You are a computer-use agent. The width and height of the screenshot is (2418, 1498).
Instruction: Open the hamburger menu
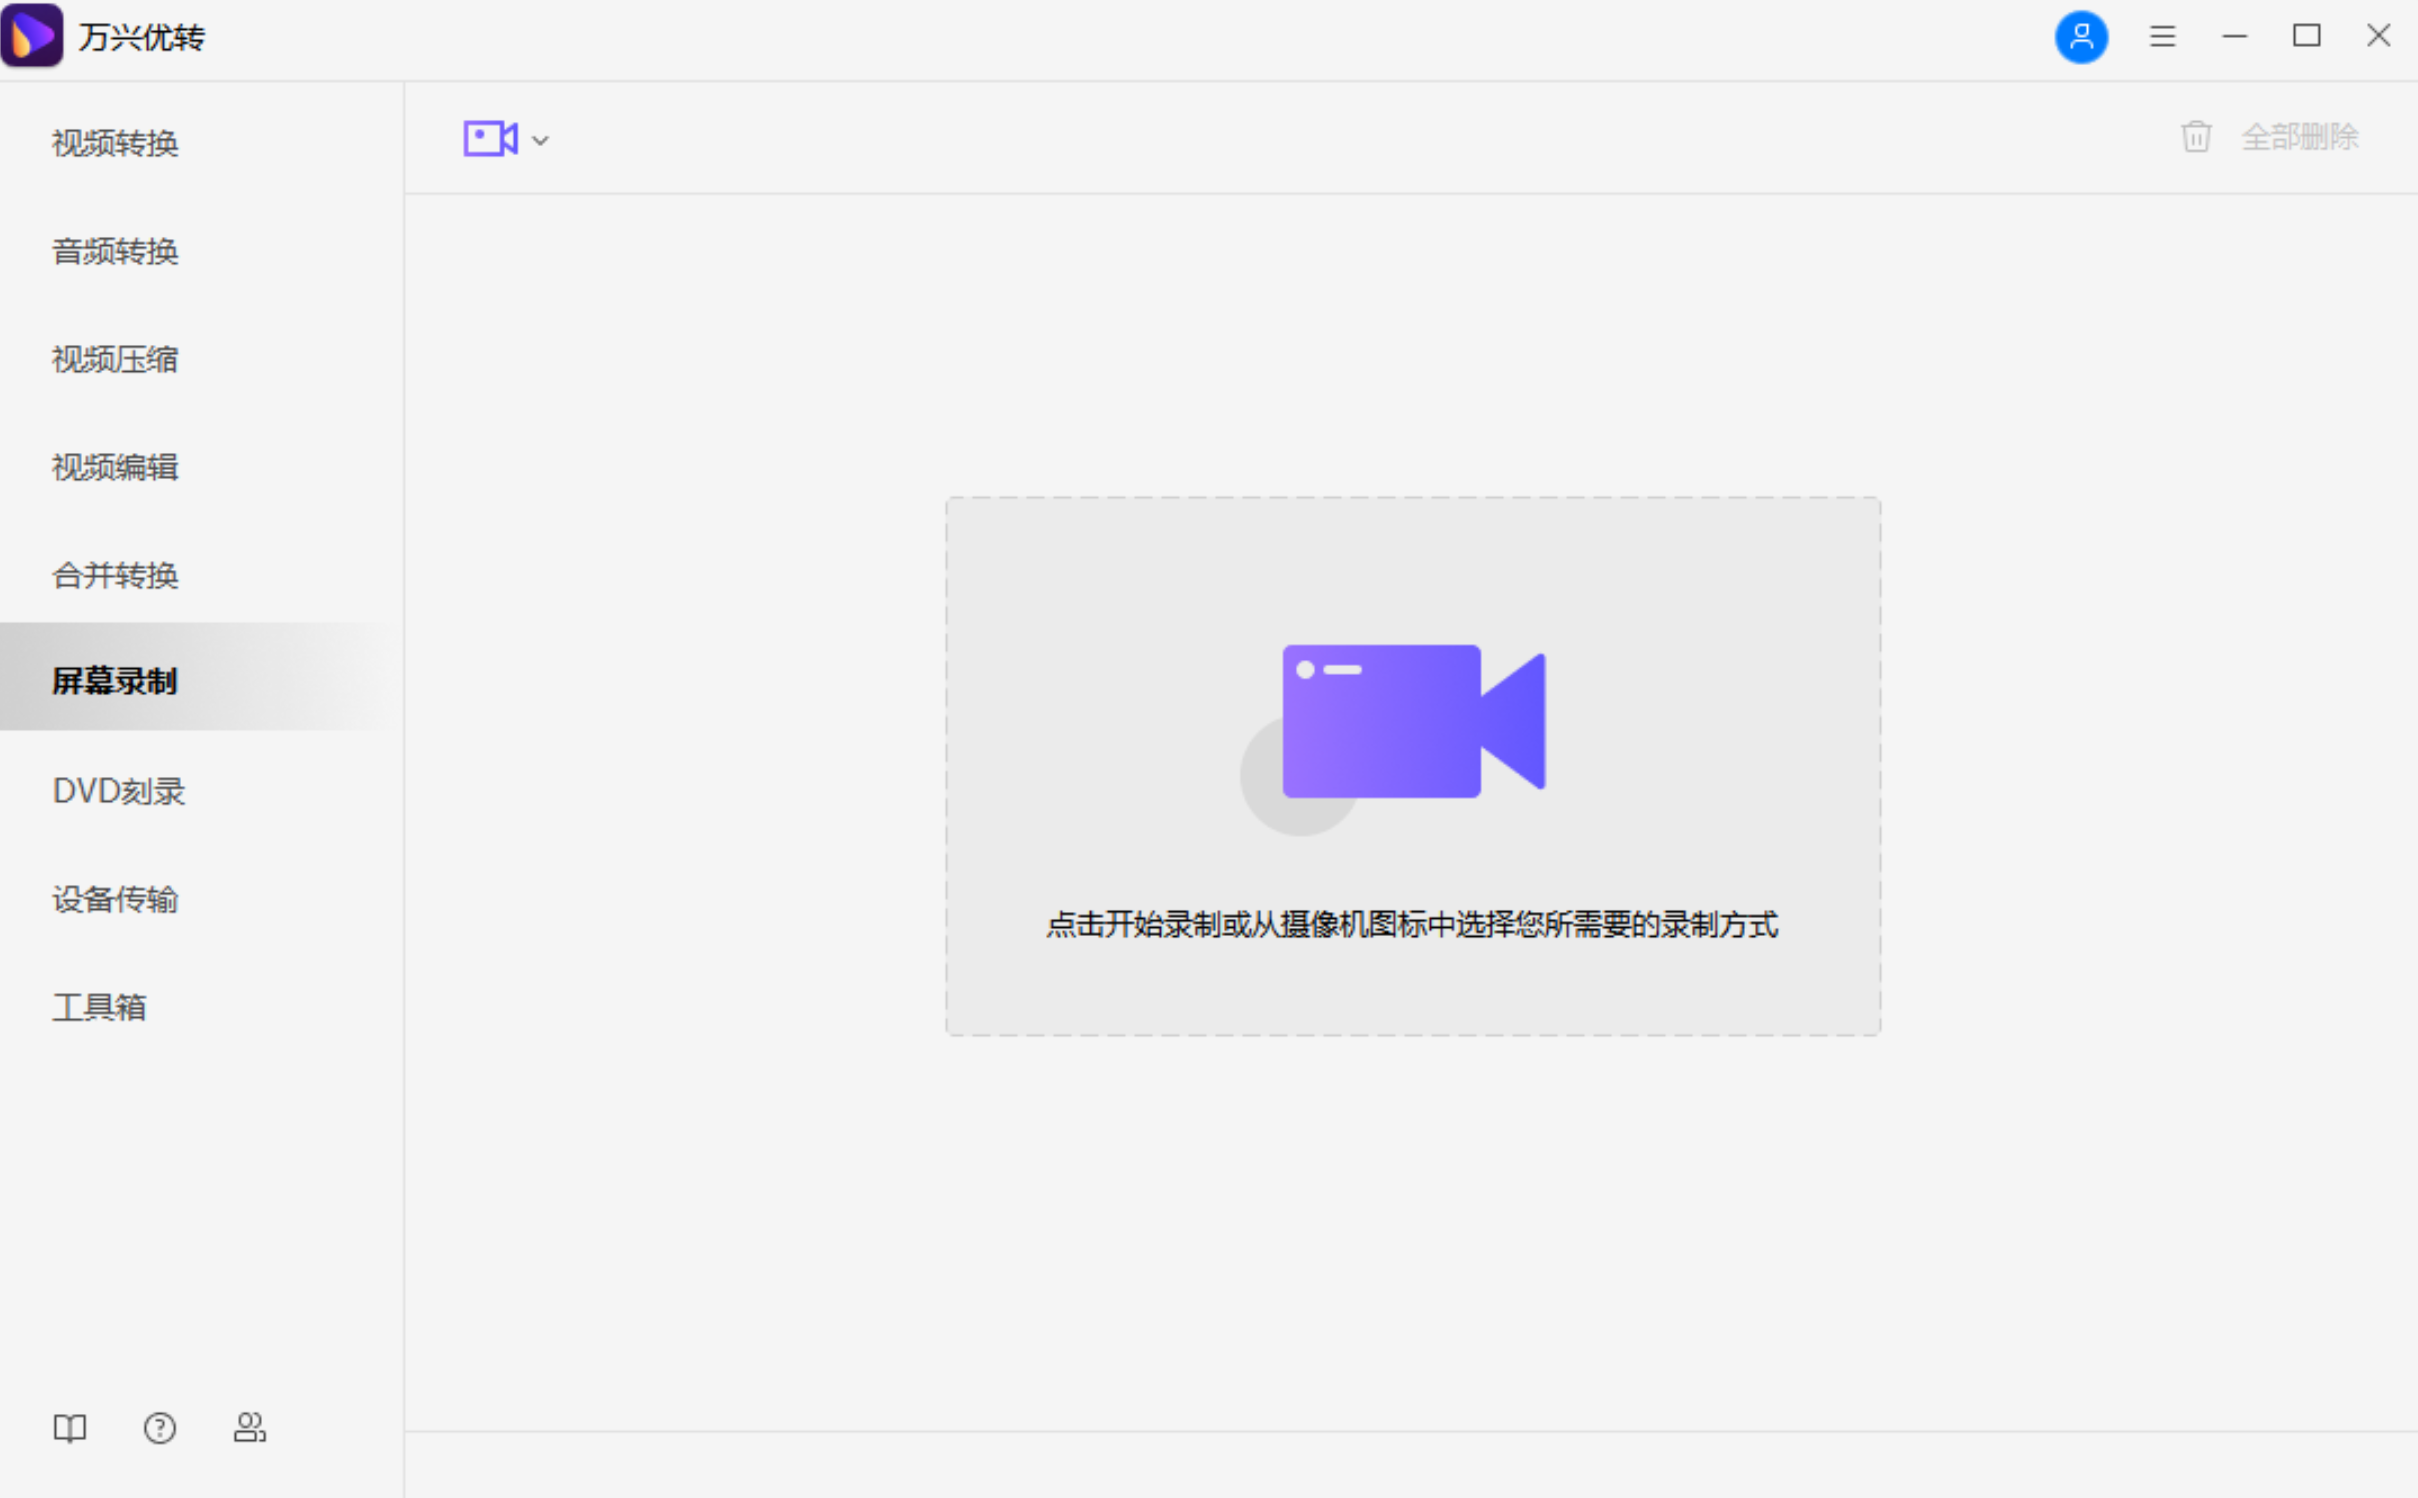coord(2163,36)
